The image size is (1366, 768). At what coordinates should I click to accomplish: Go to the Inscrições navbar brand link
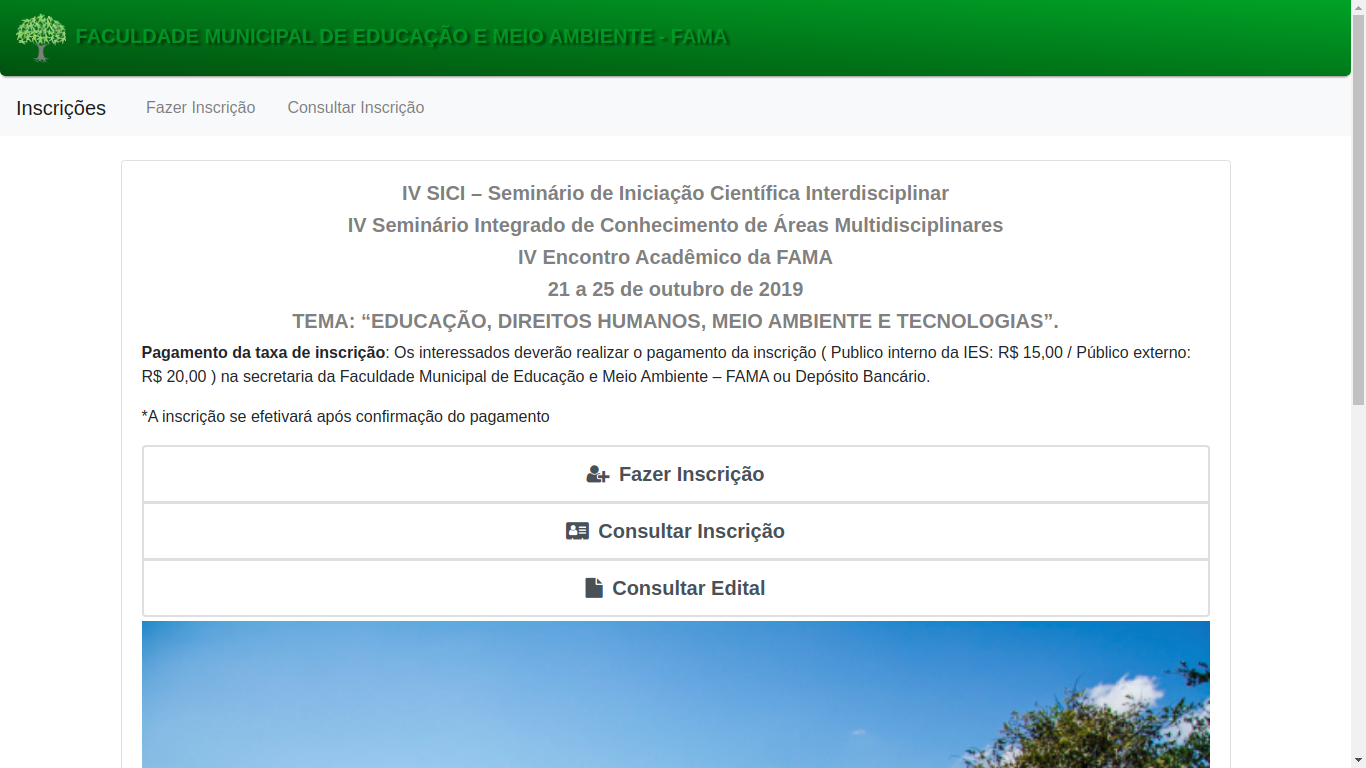point(61,108)
